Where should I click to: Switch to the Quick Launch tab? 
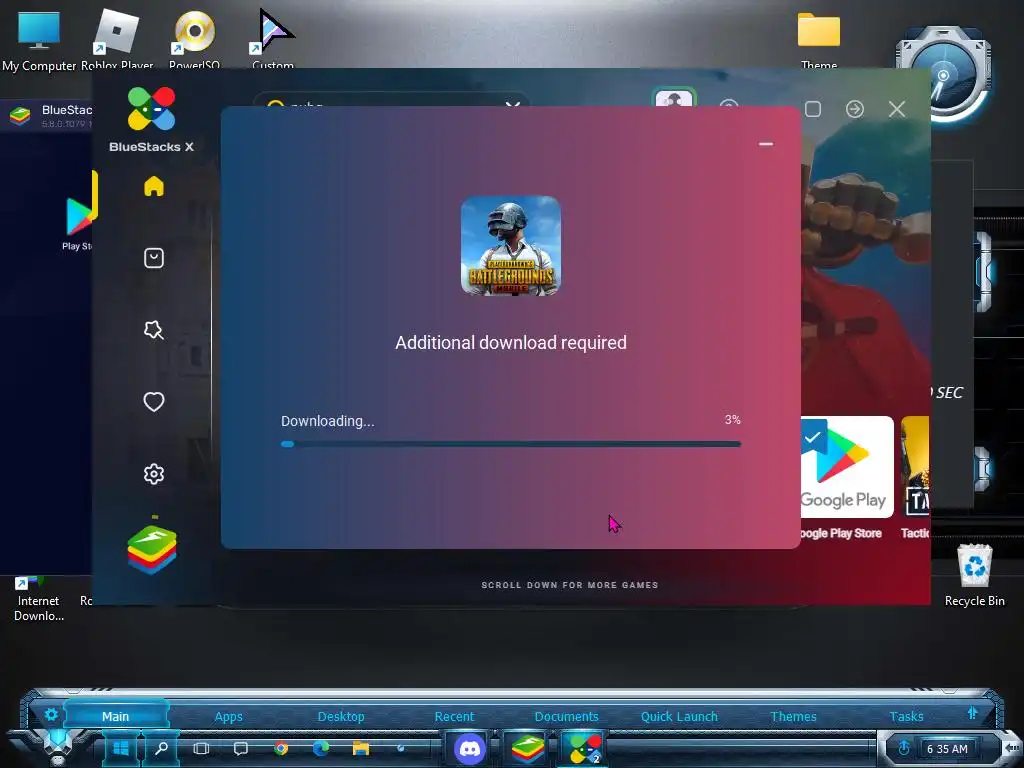pos(679,716)
